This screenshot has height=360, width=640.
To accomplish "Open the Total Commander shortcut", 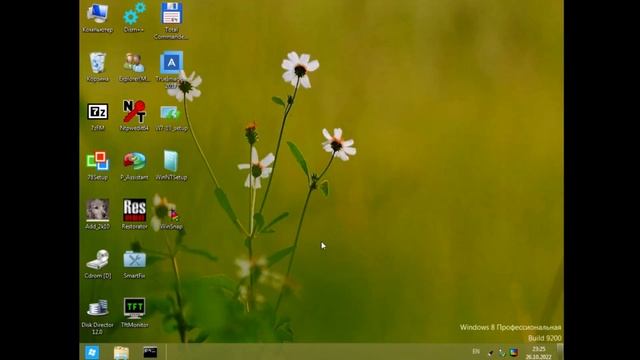I will 171,21.
